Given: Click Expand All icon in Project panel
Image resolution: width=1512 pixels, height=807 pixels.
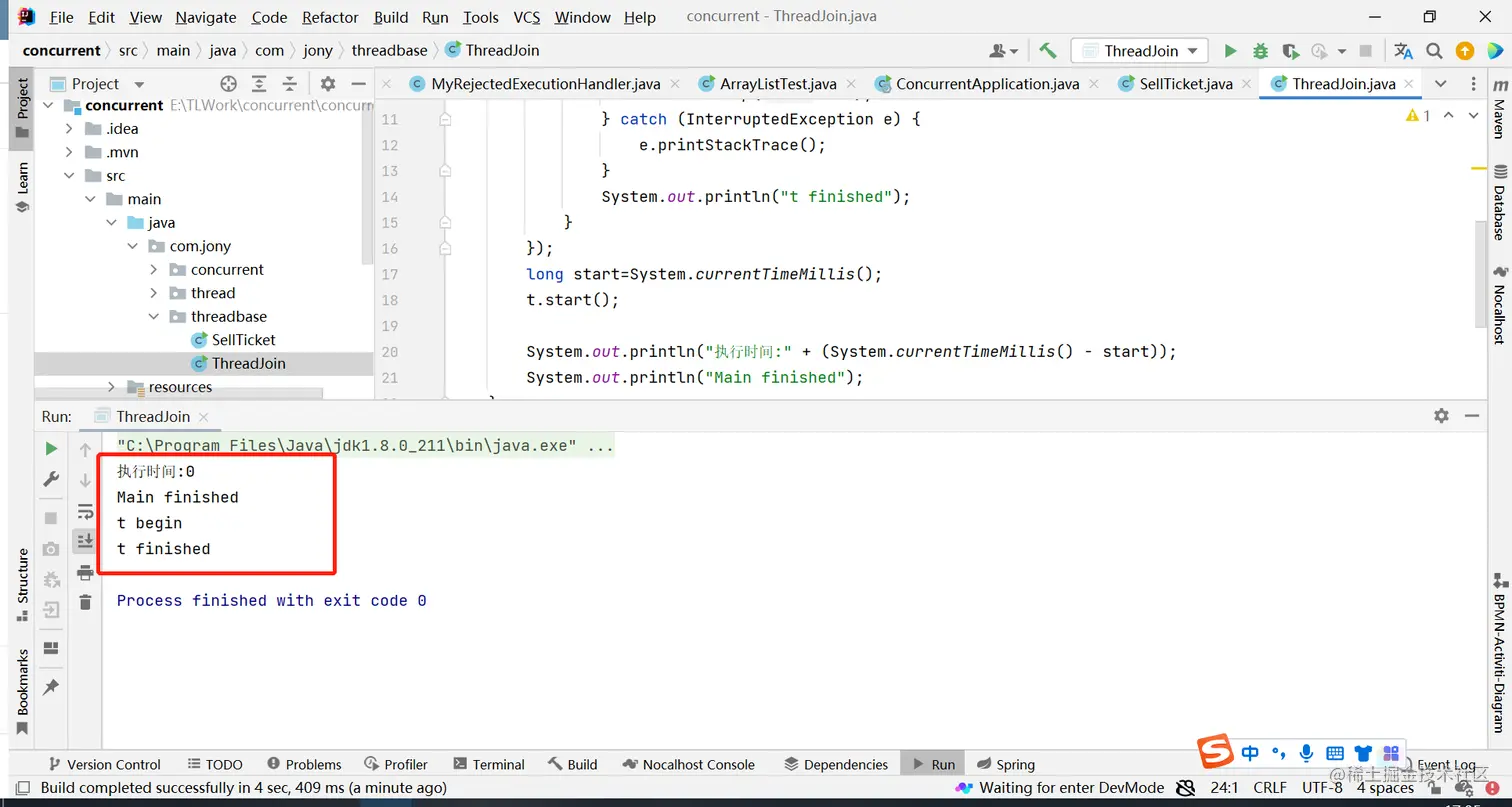Looking at the screenshot, I should point(259,84).
